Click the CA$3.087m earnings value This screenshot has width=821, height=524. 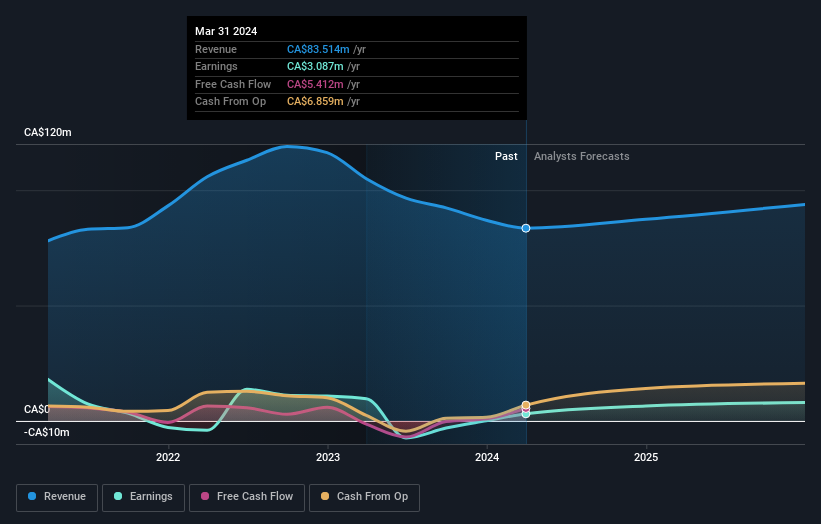tap(315, 66)
